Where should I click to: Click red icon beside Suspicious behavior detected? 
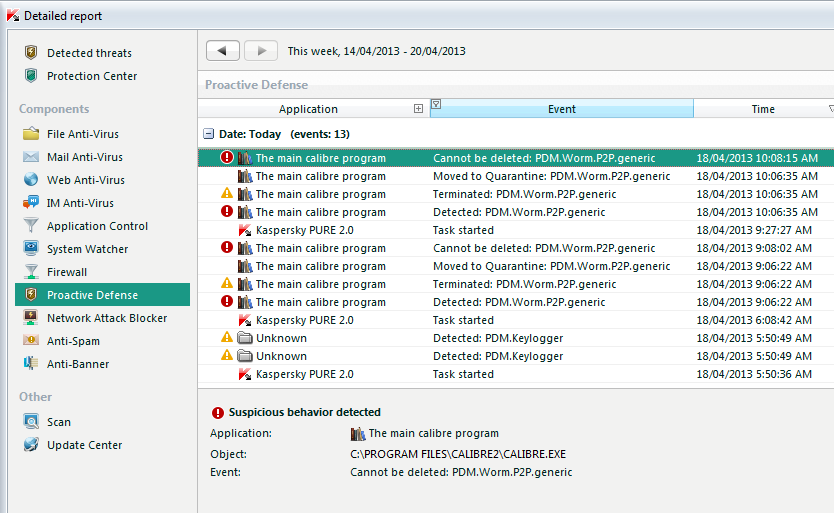[x=218, y=412]
